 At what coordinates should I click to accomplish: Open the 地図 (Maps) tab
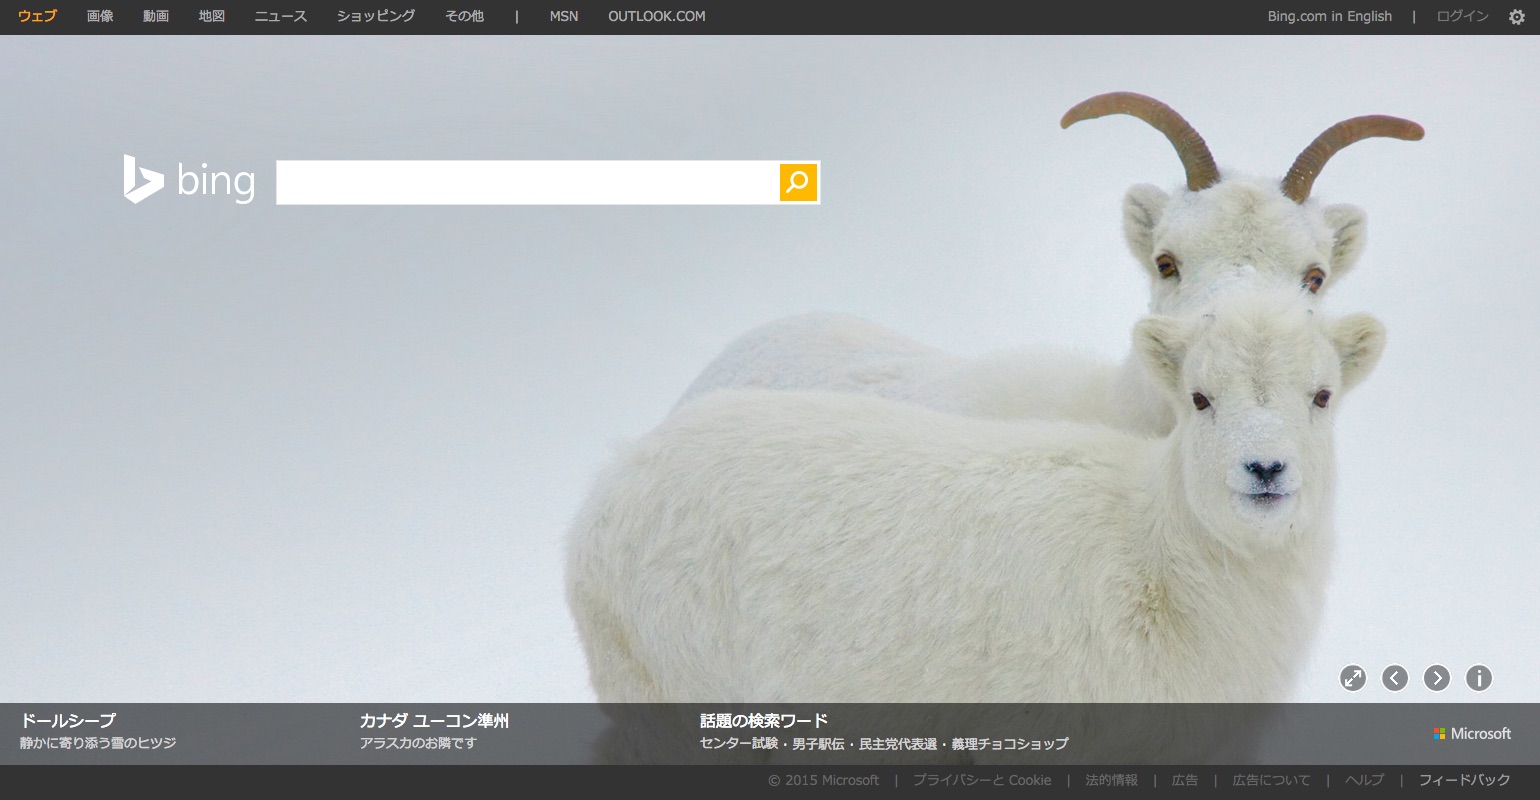(x=212, y=16)
